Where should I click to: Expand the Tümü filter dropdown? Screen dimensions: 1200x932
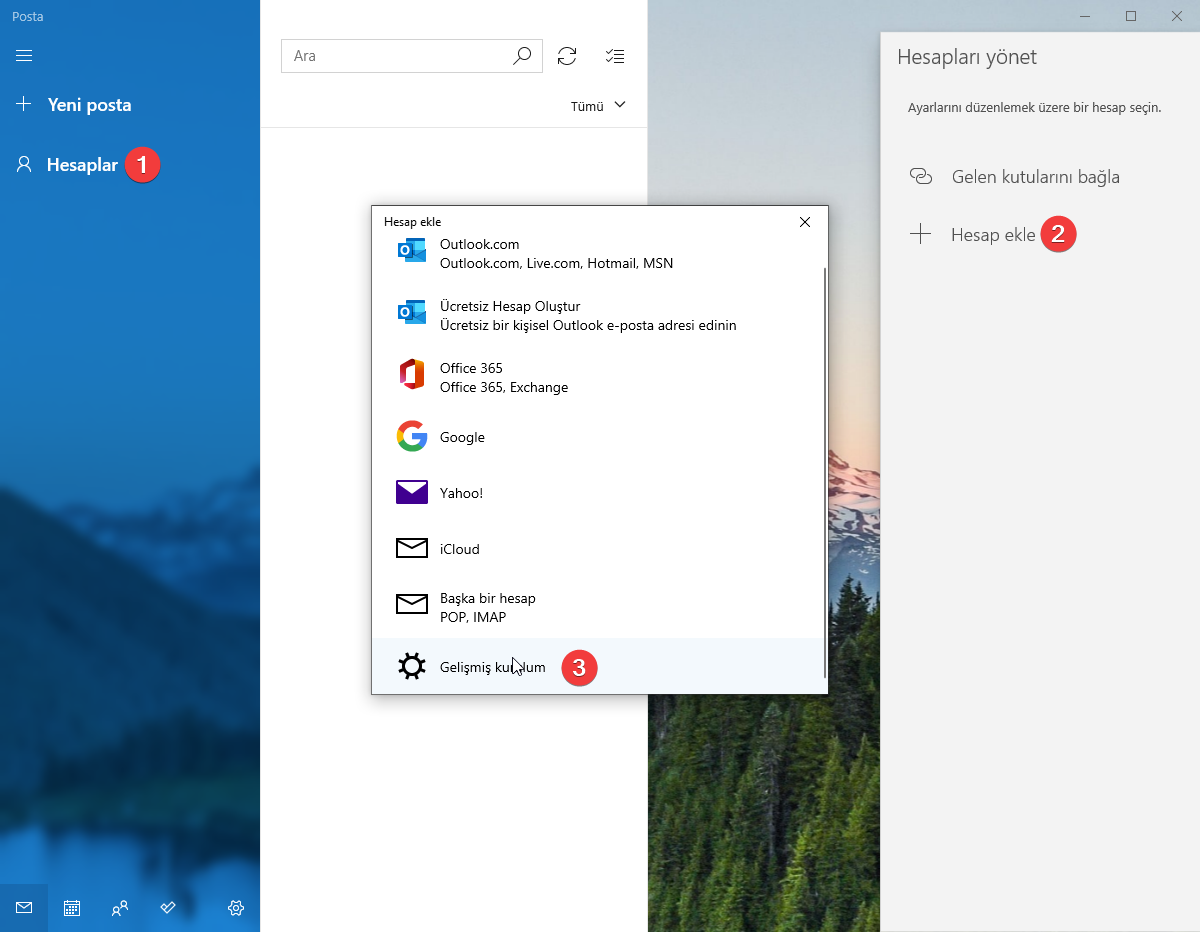[x=598, y=106]
